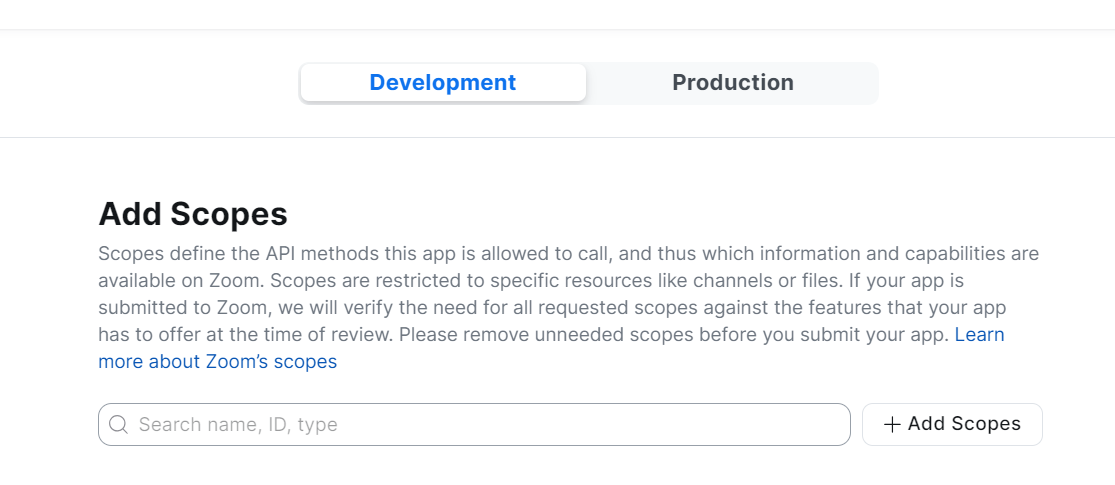1115x485 pixels.
Task: Switch to the Production tab
Action: point(732,83)
